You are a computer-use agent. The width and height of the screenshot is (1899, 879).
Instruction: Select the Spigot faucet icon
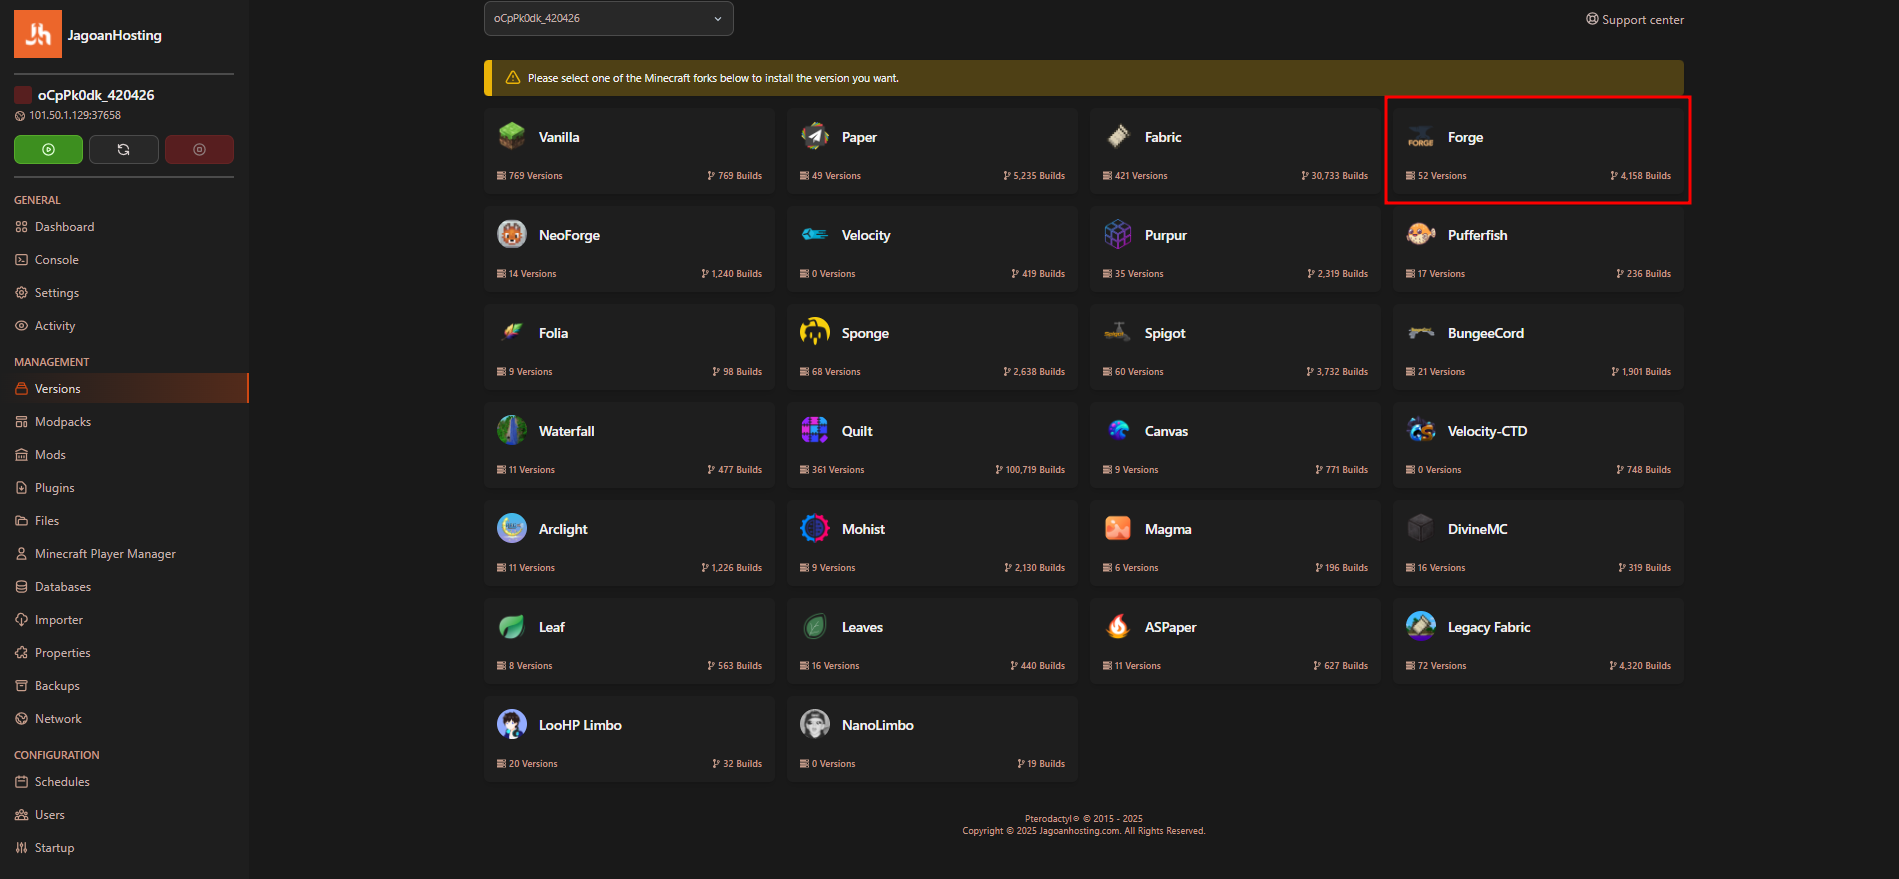pyautogui.click(x=1118, y=332)
